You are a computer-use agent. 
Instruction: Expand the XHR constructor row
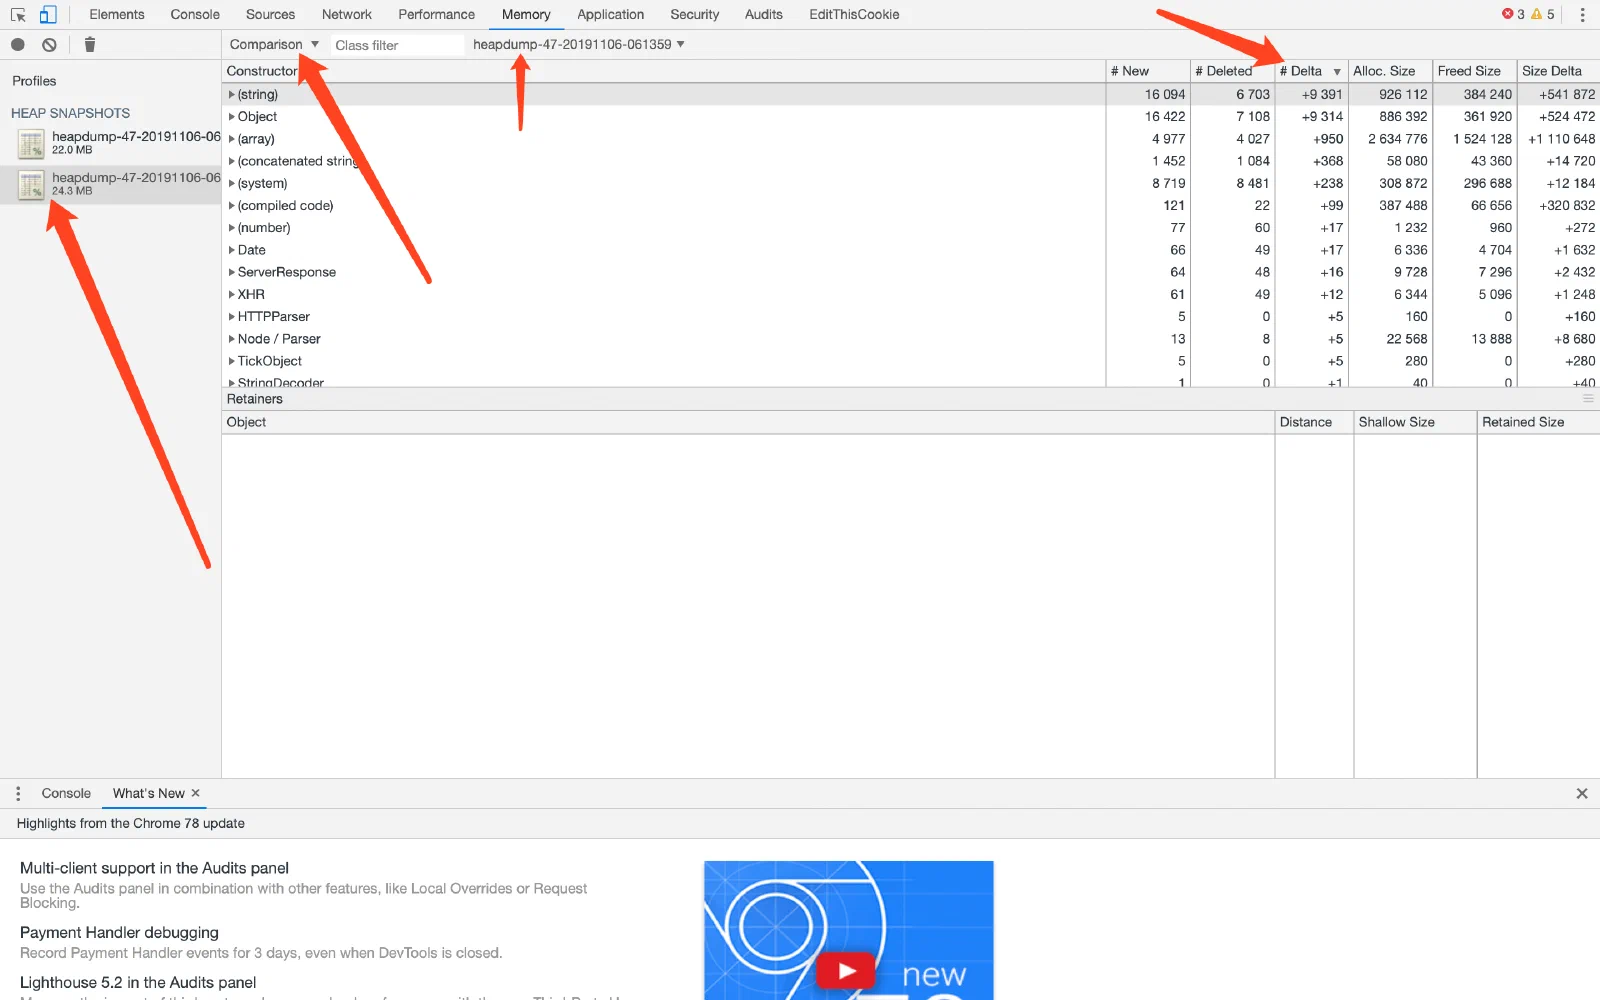(232, 294)
